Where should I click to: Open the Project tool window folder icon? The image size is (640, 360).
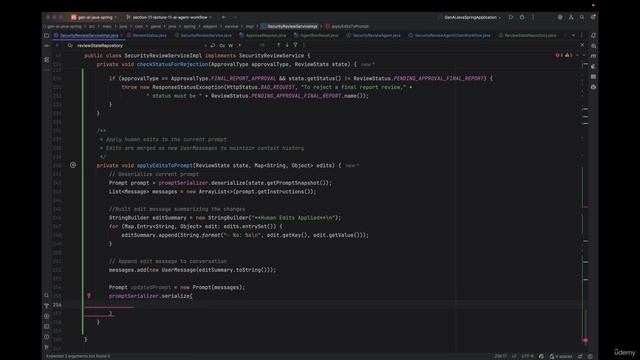47,36
